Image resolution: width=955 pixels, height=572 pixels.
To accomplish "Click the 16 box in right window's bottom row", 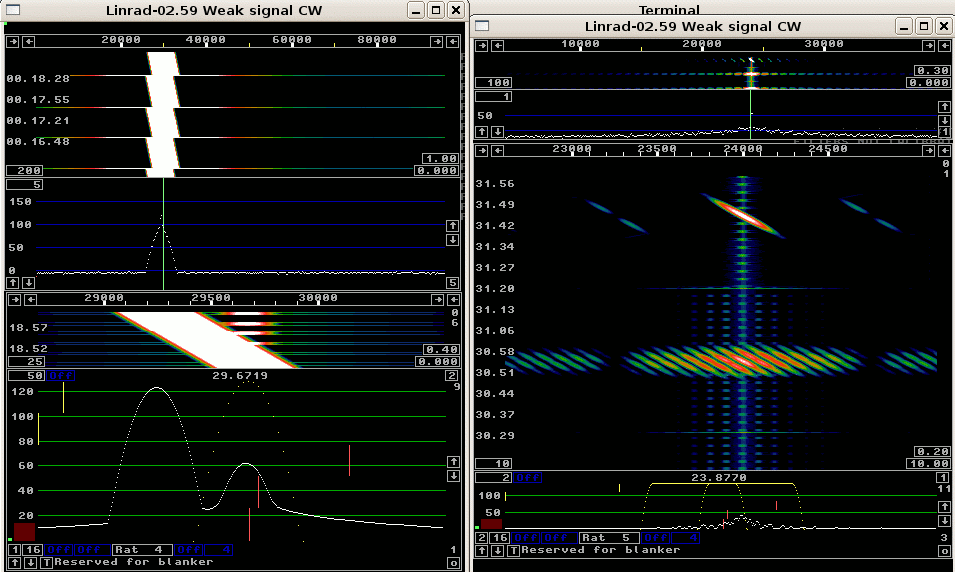I will pos(499,538).
